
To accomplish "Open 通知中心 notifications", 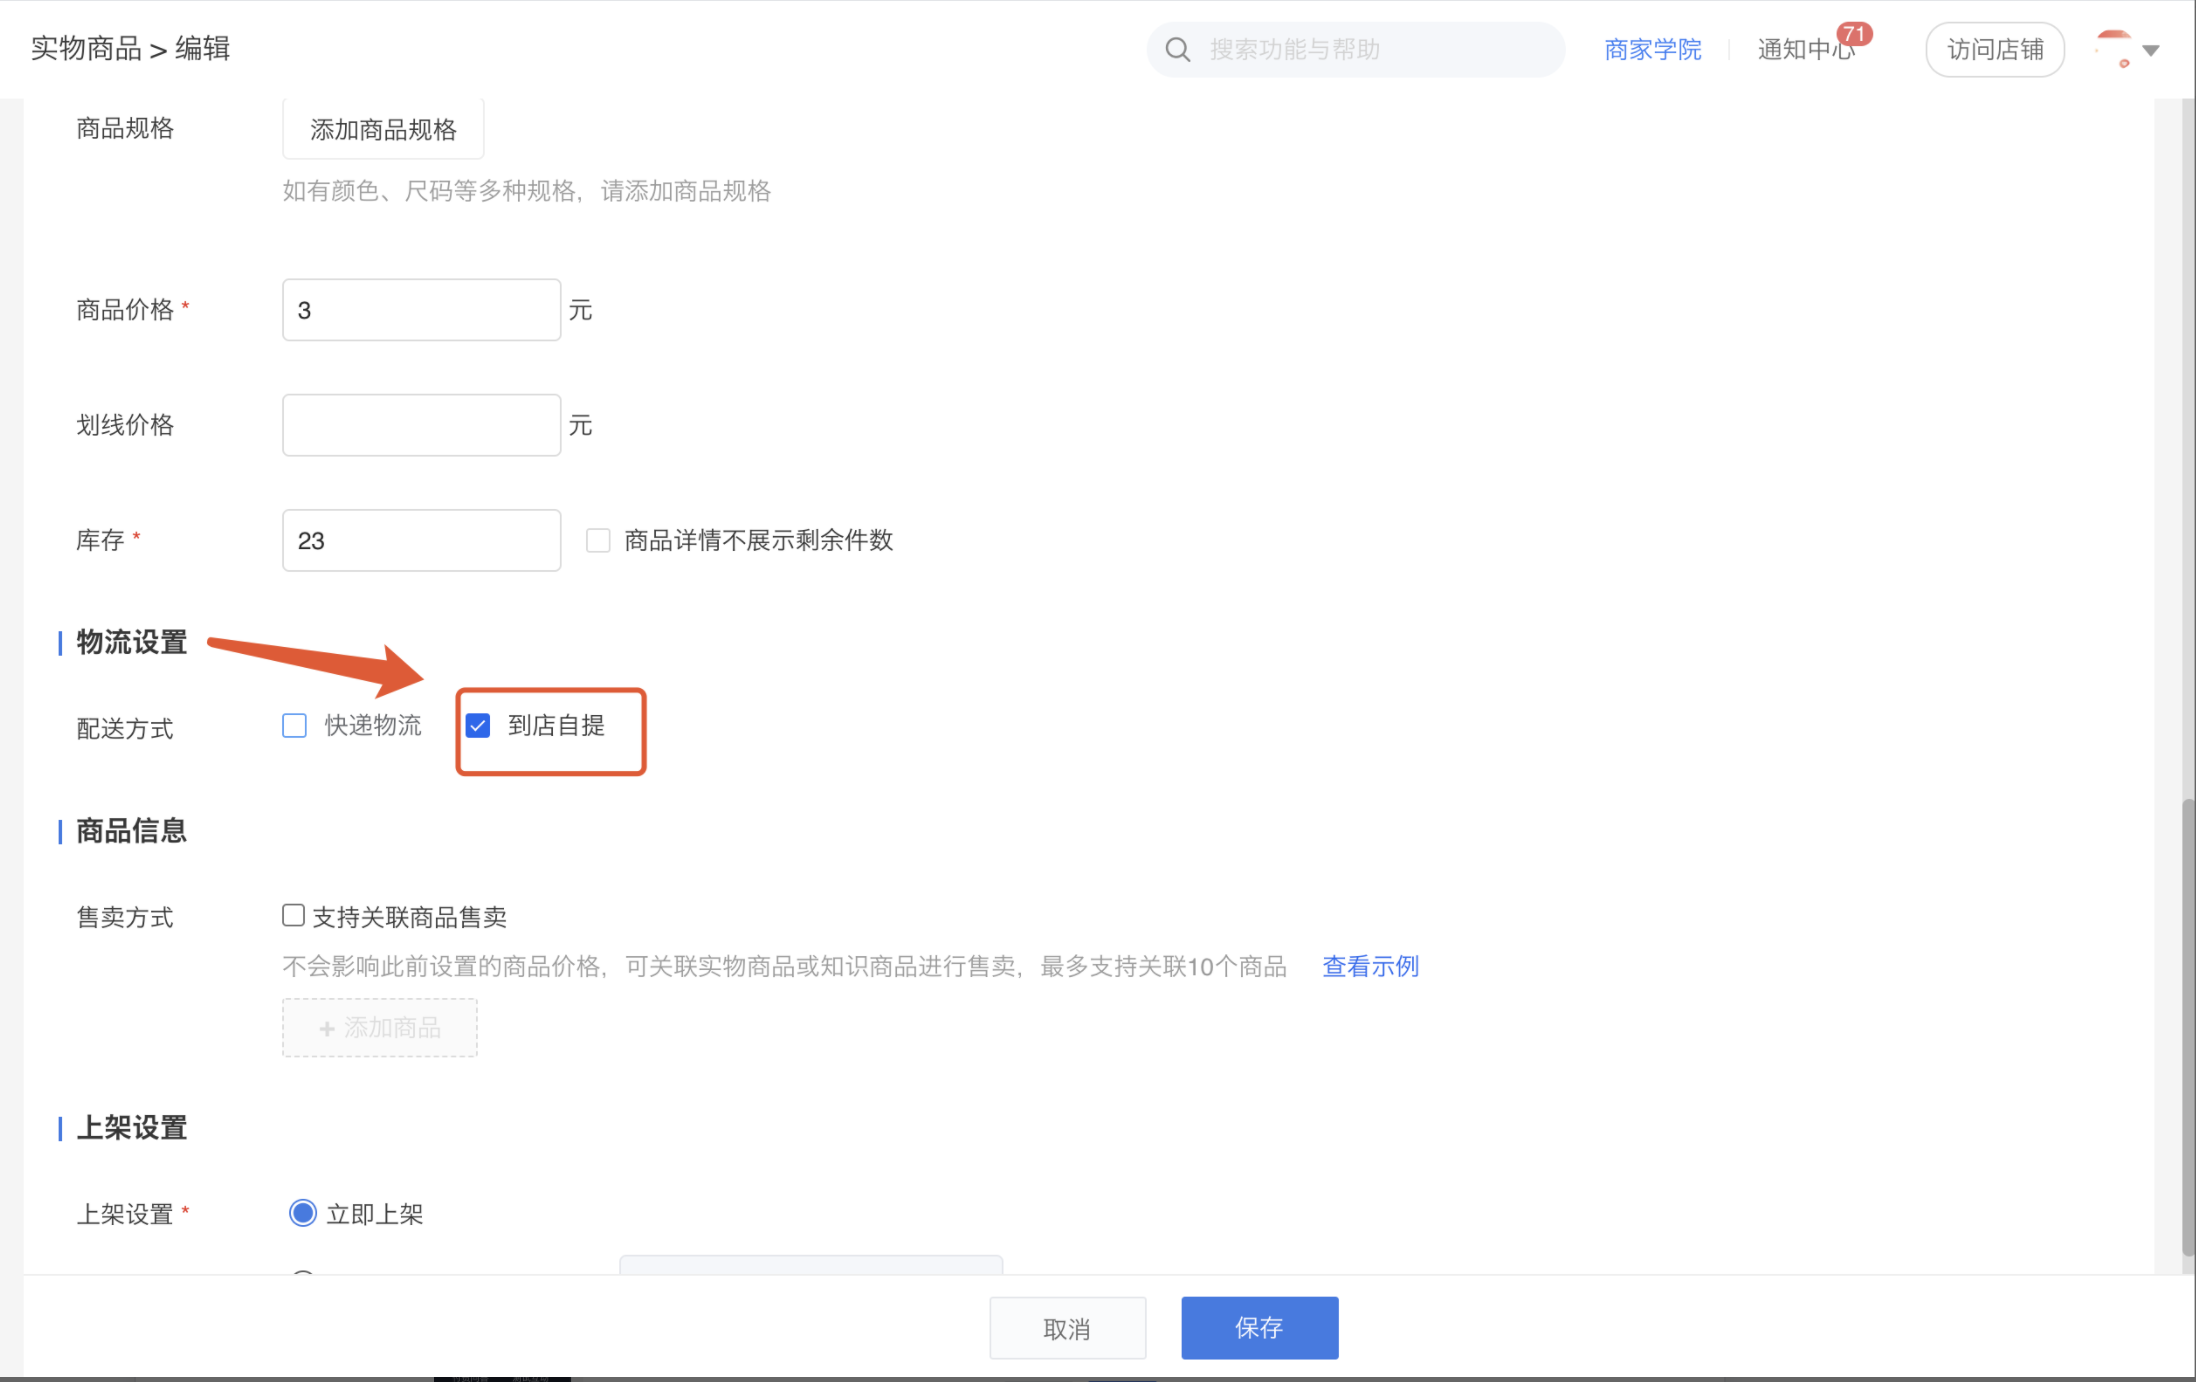I will (x=1806, y=50).
